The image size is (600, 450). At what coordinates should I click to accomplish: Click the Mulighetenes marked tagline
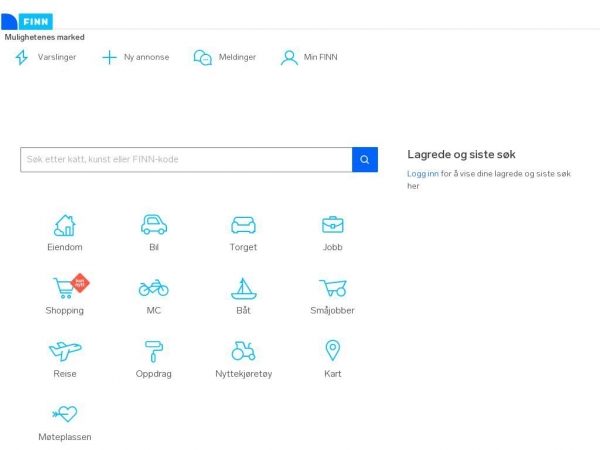tap(44, 37)
